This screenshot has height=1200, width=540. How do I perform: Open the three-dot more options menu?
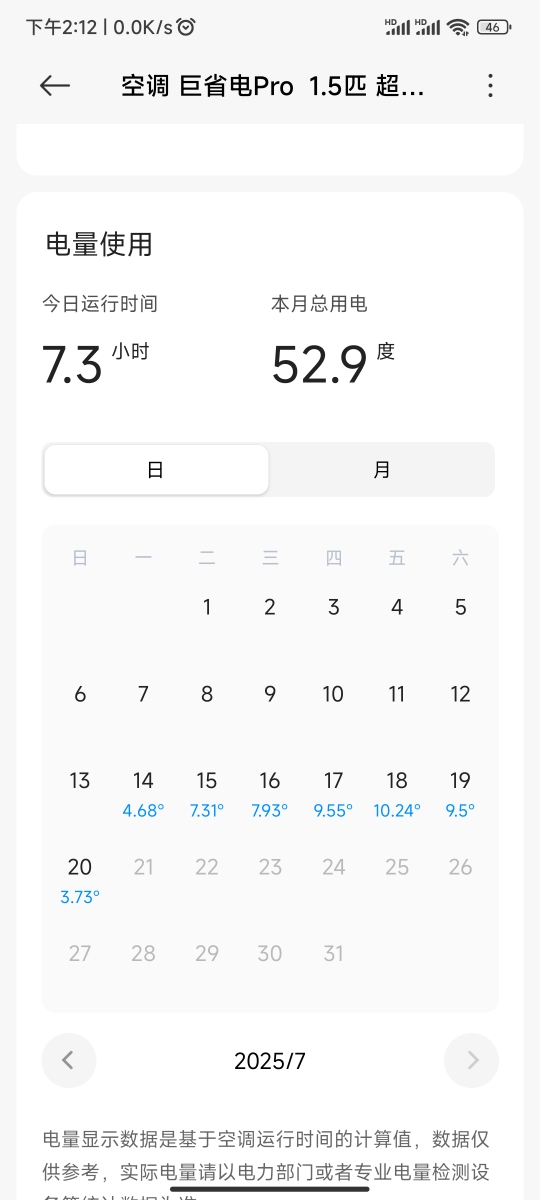click(x=490, y=86)
